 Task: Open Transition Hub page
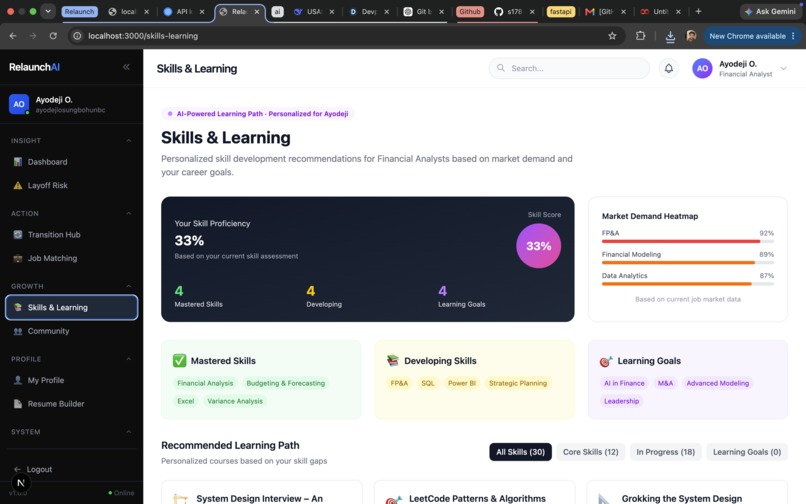coord(71,235)
